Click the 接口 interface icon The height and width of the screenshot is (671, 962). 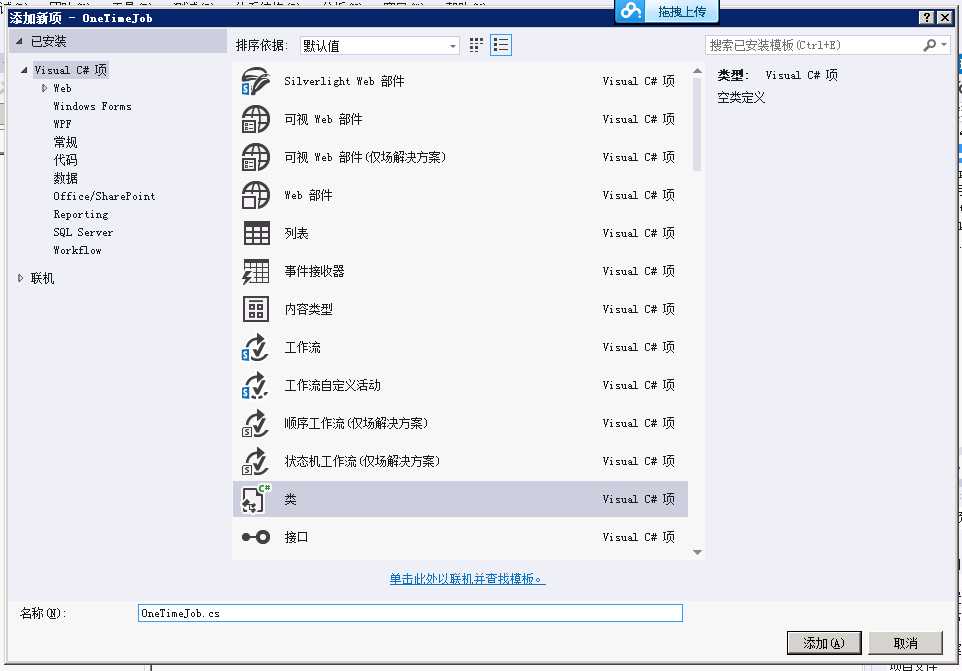[x=256, y=537]
